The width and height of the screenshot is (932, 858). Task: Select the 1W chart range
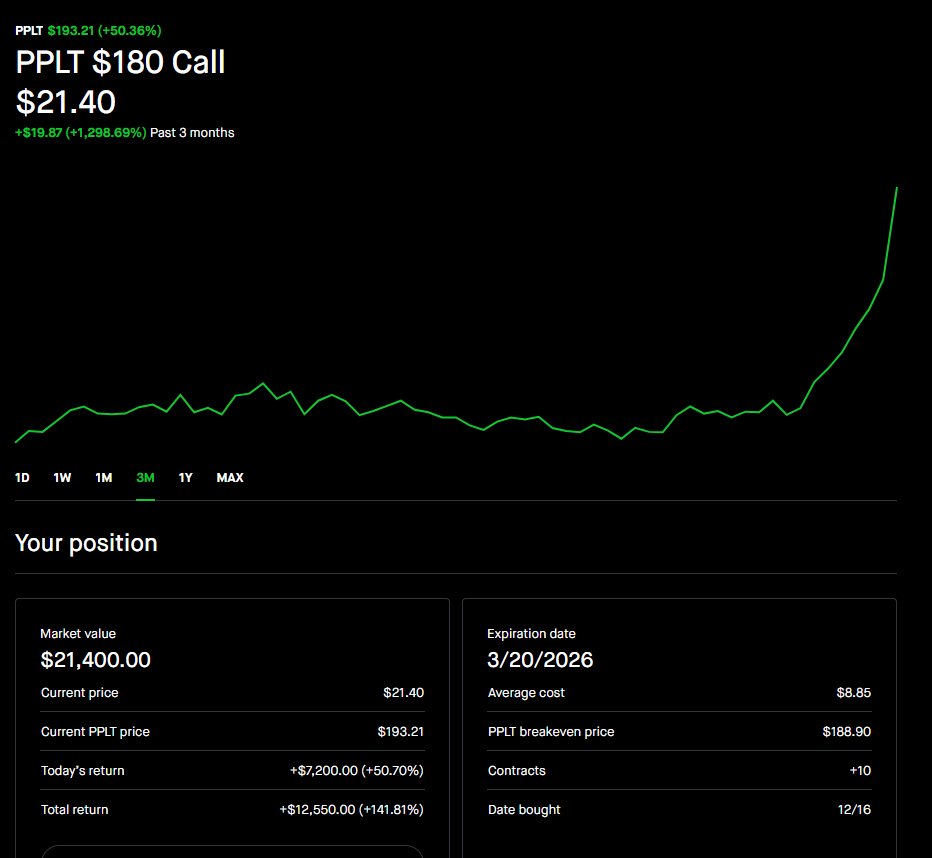62,478
